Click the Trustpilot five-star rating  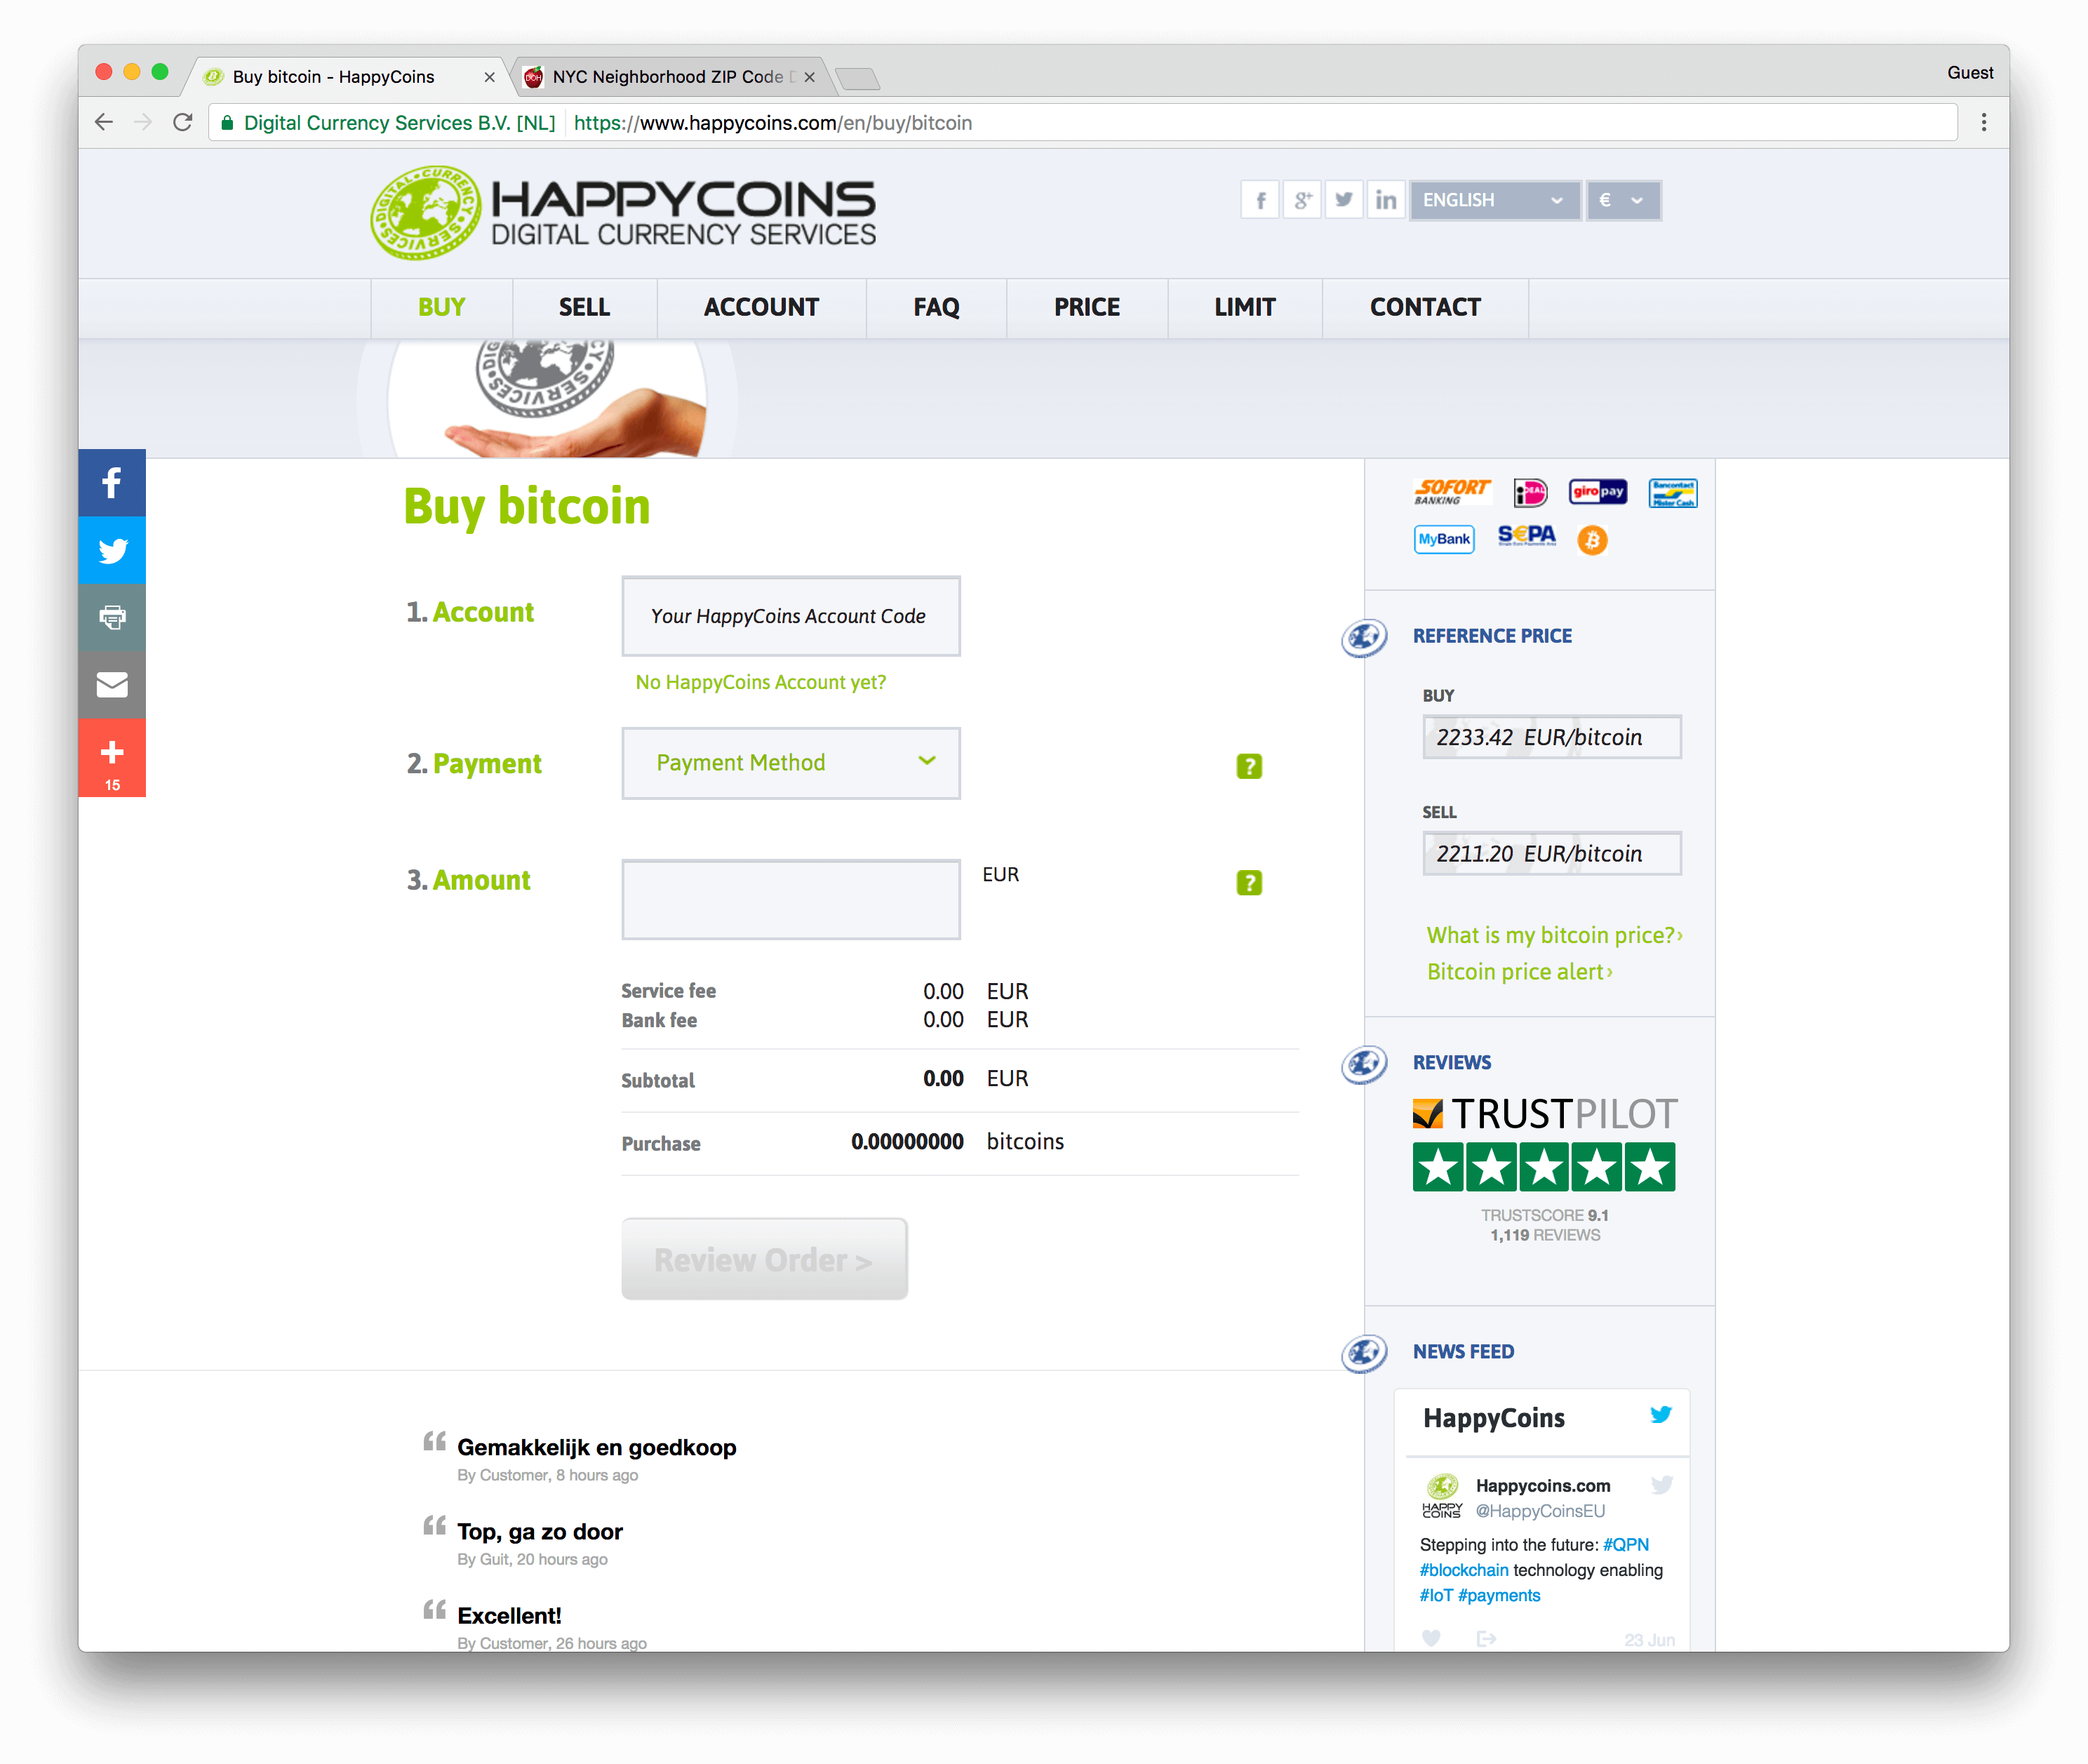(1543, 1166)
